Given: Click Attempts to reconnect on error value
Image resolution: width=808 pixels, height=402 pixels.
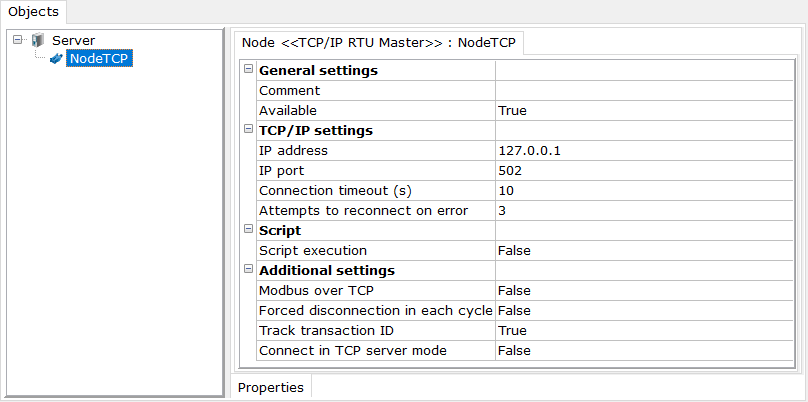Looking at the screenshot, I should coord(644,211).
